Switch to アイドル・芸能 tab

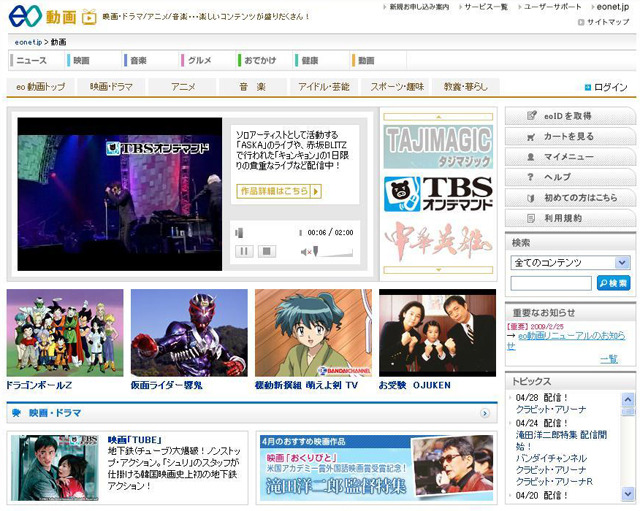324,87
